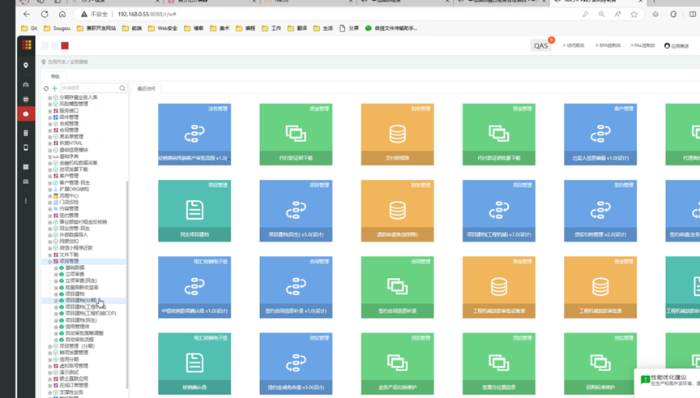The height and width of the screenshot is (398, 700).
Task: Select 立项审查 tree item
Action: pos(75,274)
